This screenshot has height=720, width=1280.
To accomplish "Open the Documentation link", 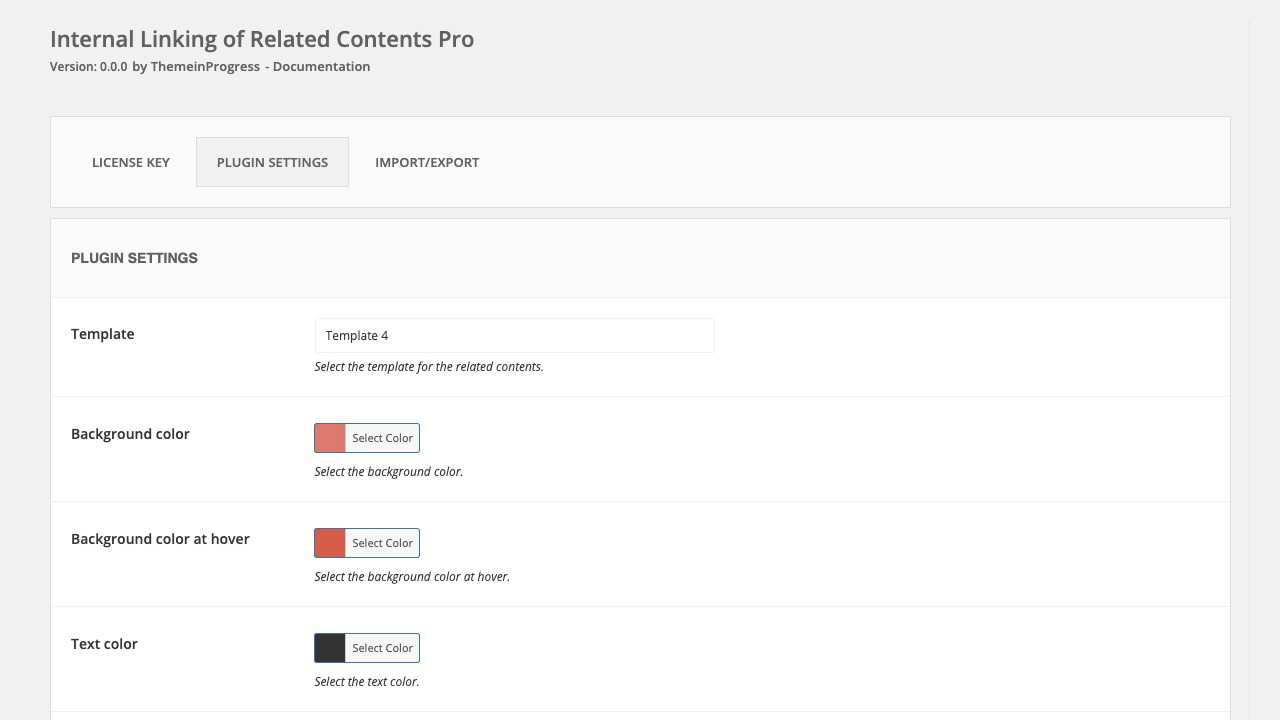I will click(321, 67).
